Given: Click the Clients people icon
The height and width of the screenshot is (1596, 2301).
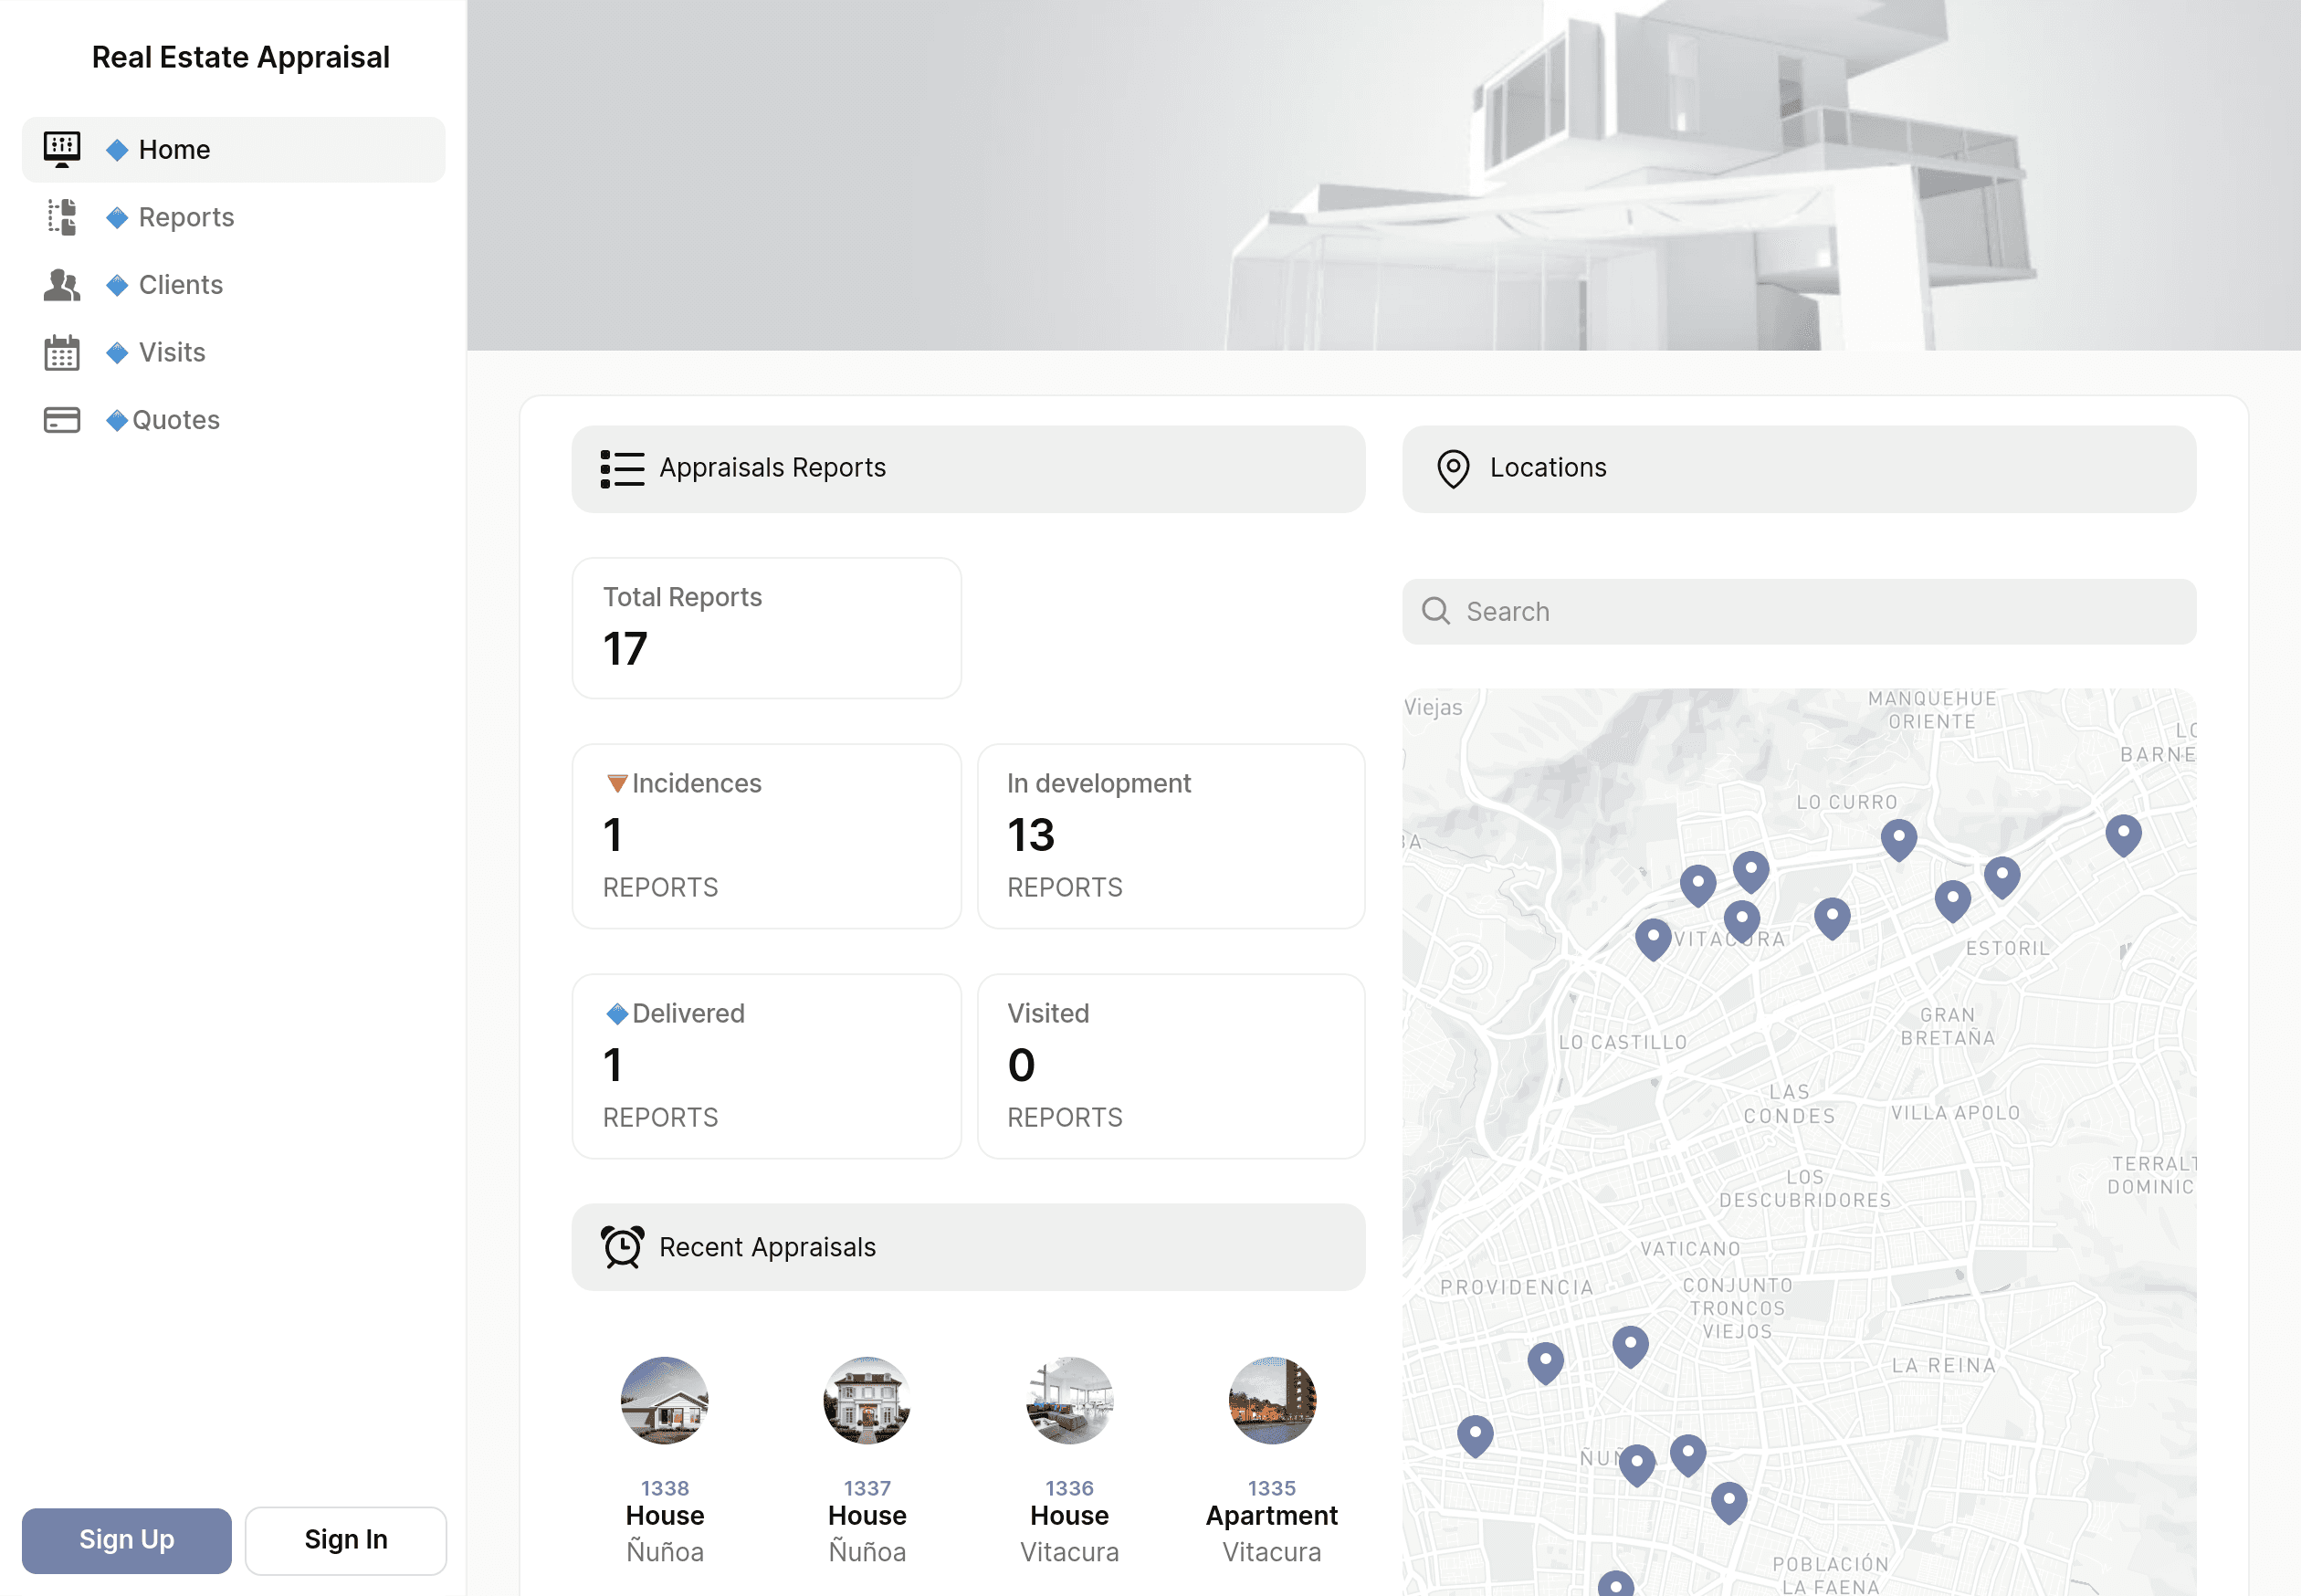Looking at the screenshot, I should click(x=62, y=285).
